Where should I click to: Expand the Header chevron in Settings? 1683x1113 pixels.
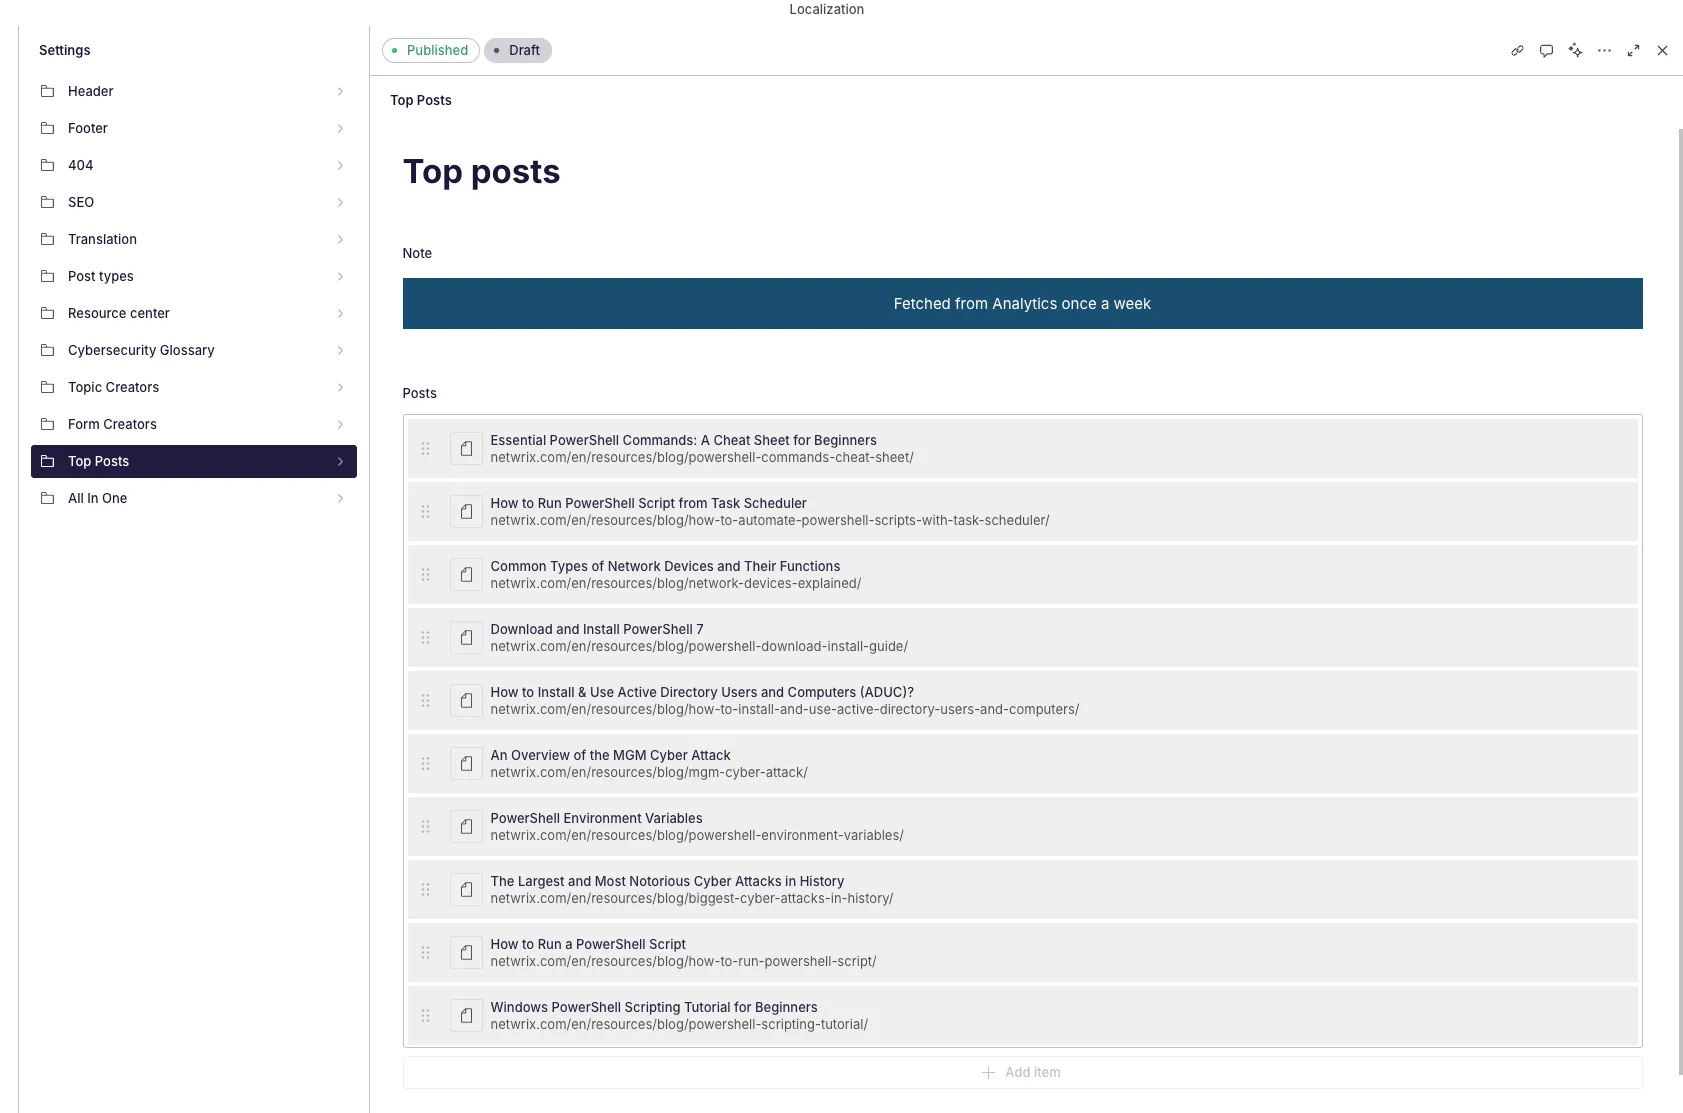point(340,91)
